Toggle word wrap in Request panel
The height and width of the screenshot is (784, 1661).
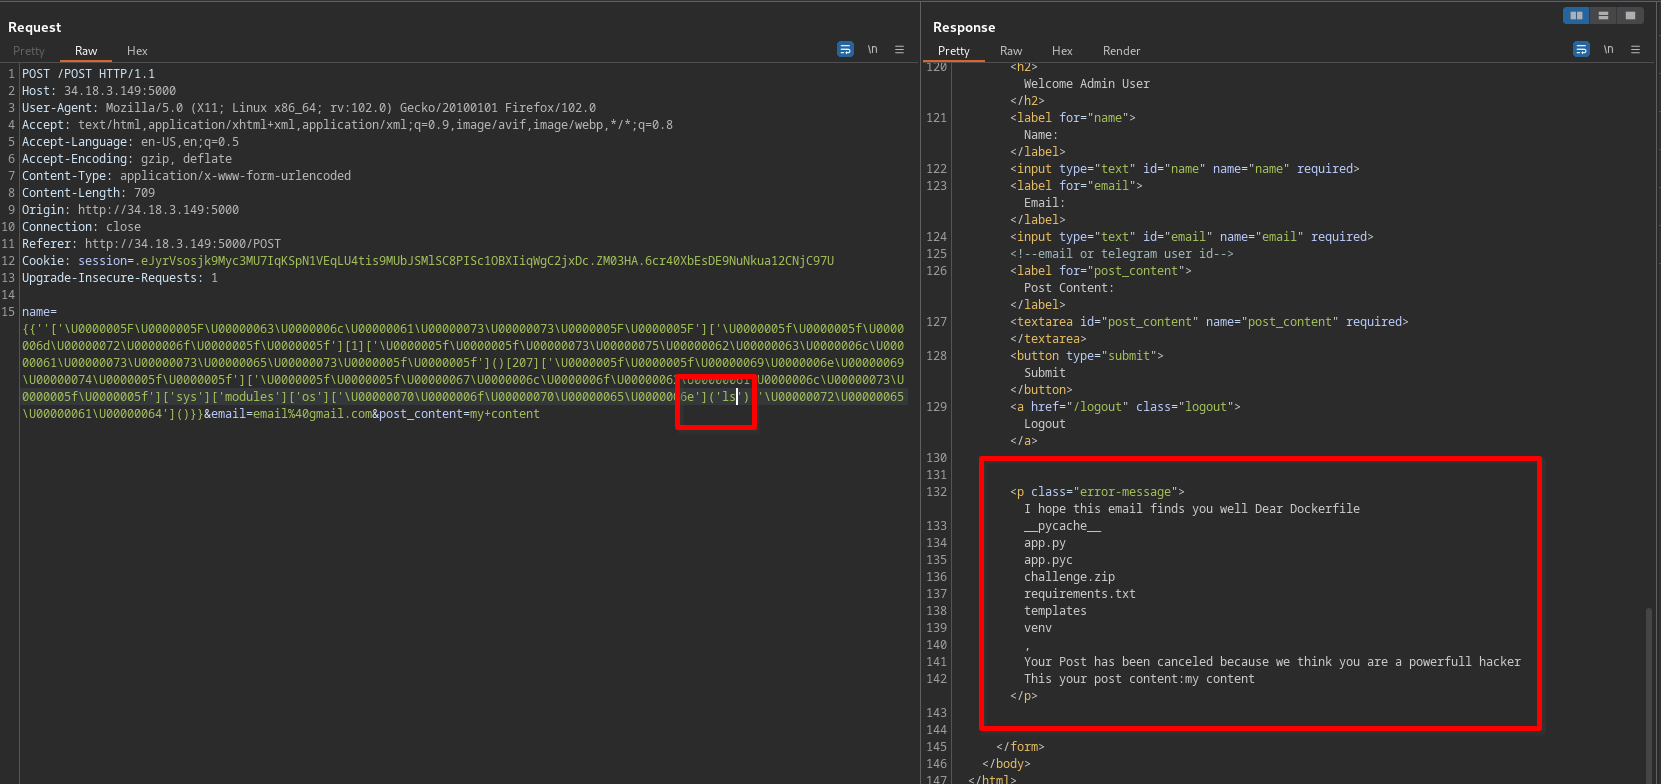click(x=845, y=49)
